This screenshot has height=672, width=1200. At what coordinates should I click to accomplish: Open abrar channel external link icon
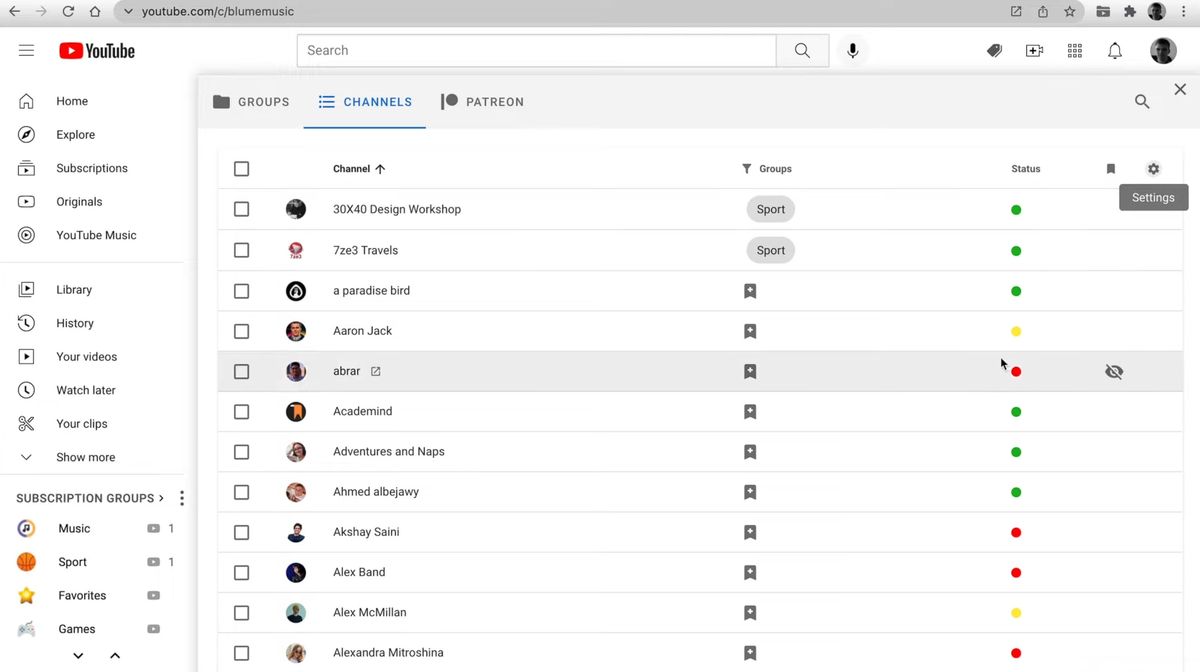(376, 372)
